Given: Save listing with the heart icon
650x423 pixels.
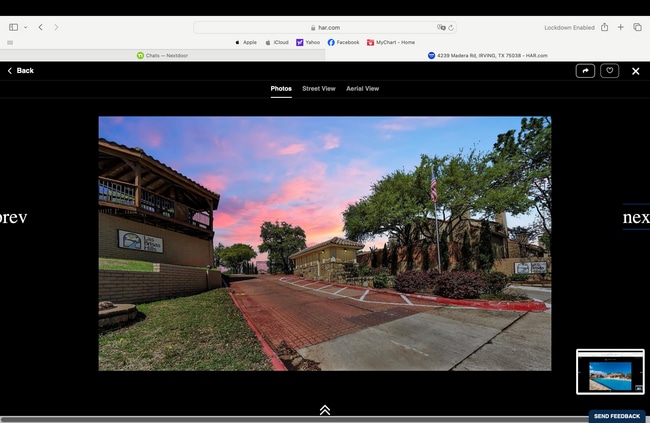Looking at the screenshot, I should click(x=609, y=71).
